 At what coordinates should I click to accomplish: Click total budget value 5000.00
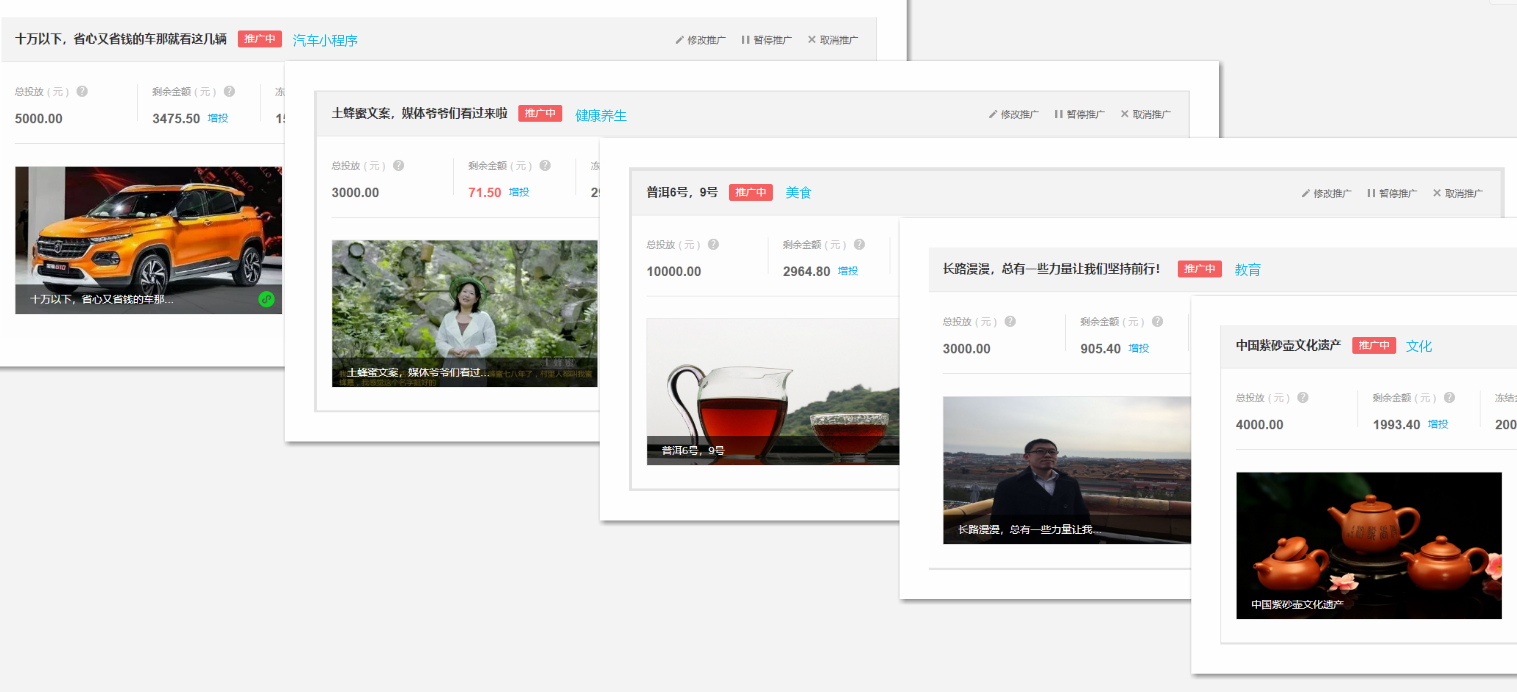coord(39,118)
